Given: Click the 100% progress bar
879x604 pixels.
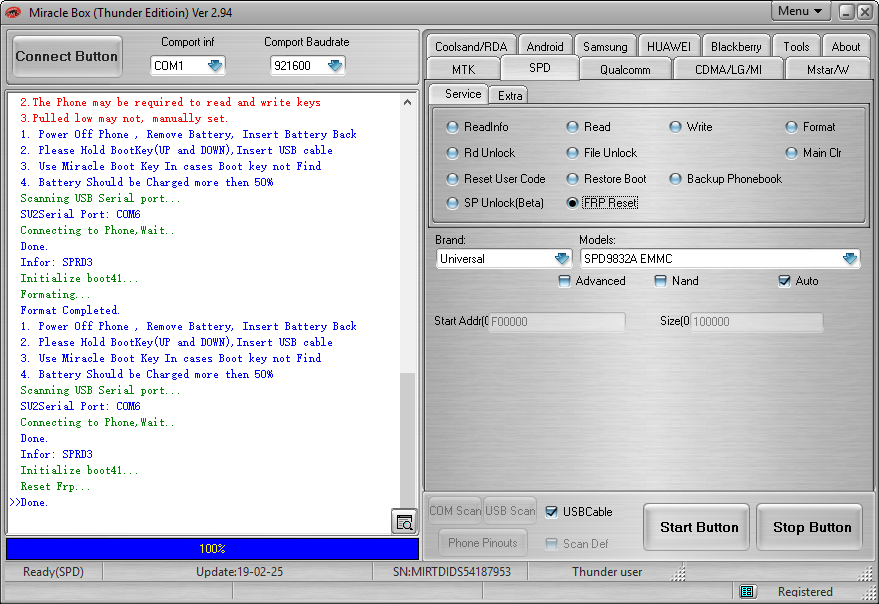Looking at the screenshot, I should [x=212, y=548].
